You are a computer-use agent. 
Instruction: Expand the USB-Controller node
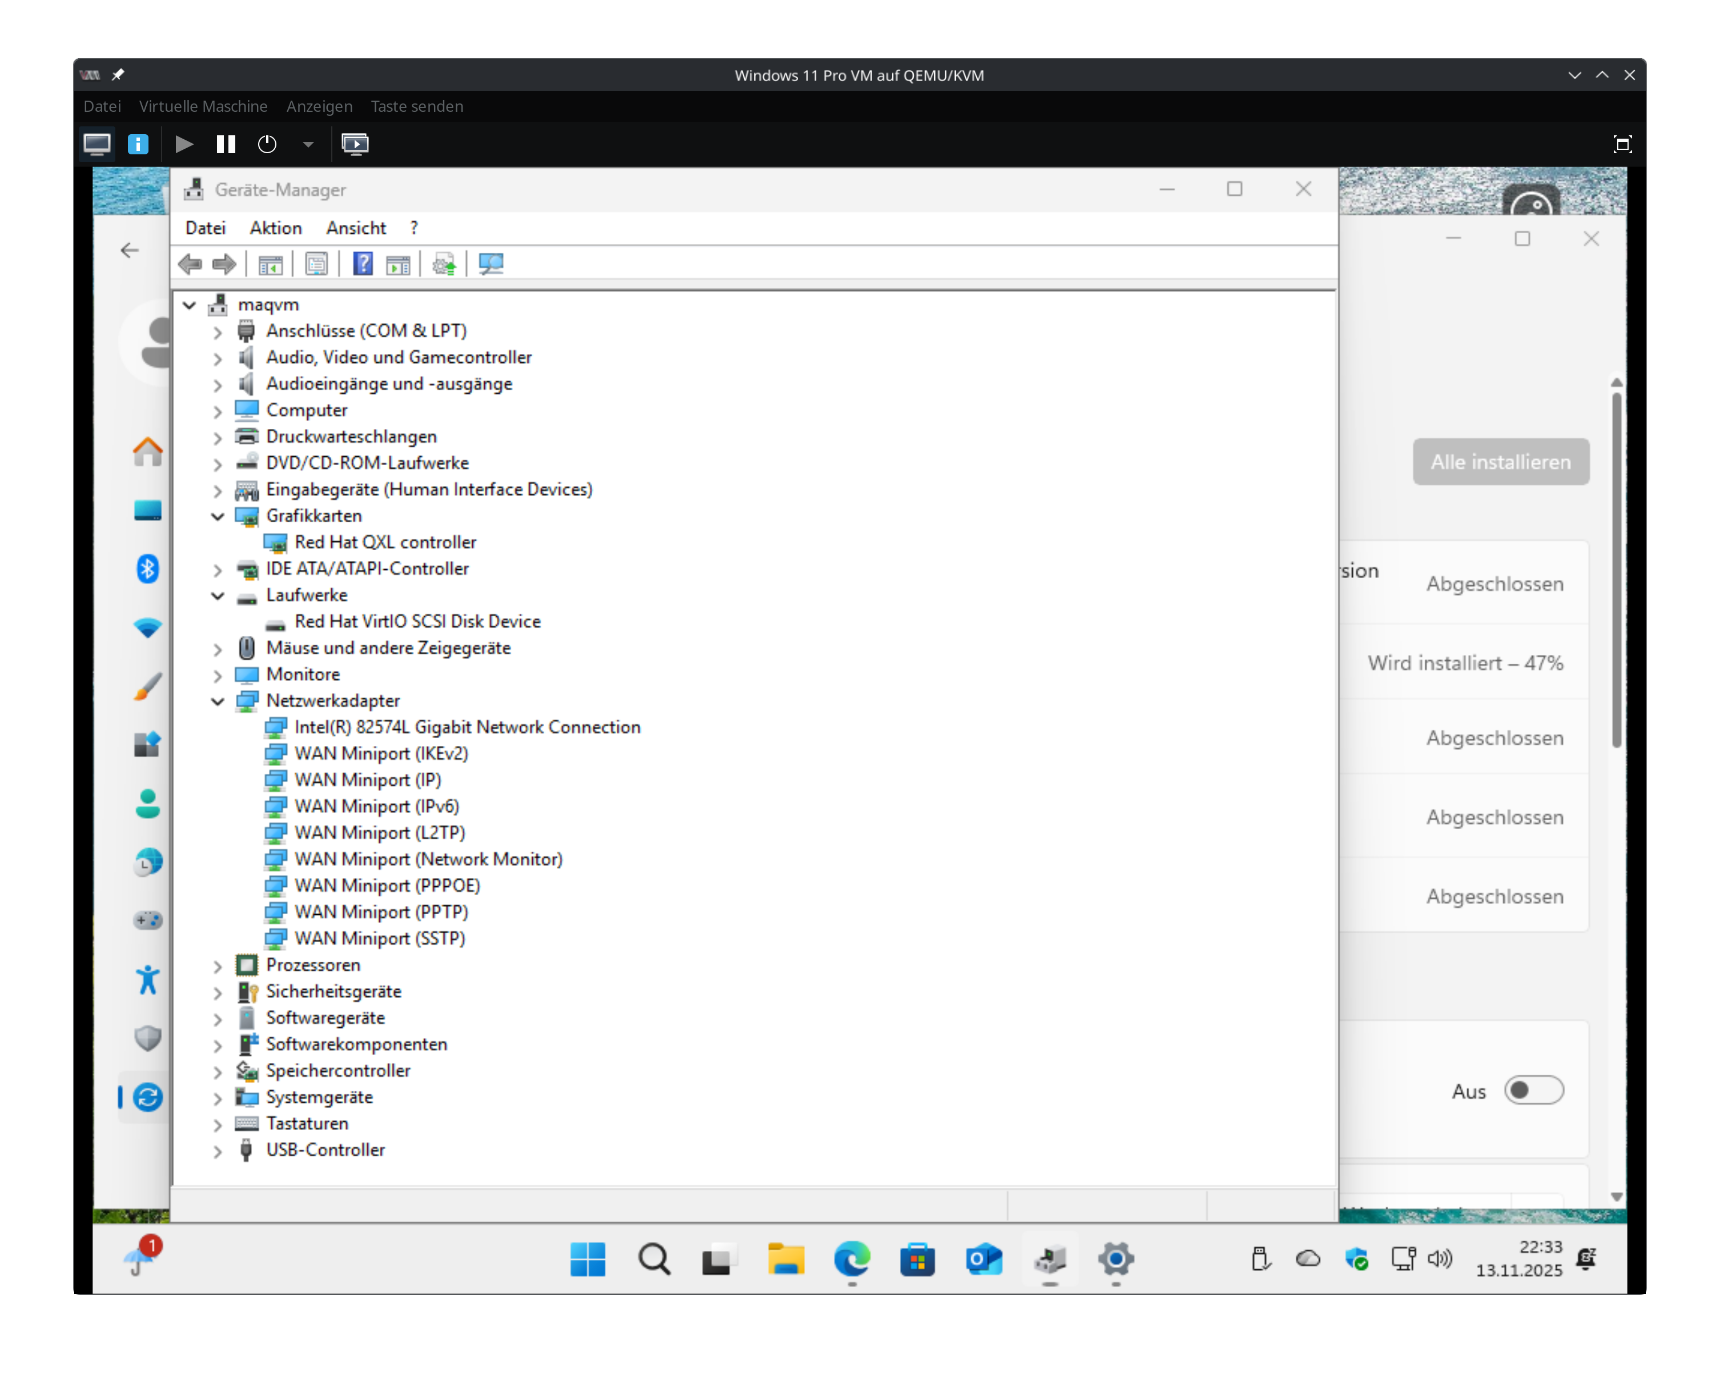click(x=217, y=1151)
